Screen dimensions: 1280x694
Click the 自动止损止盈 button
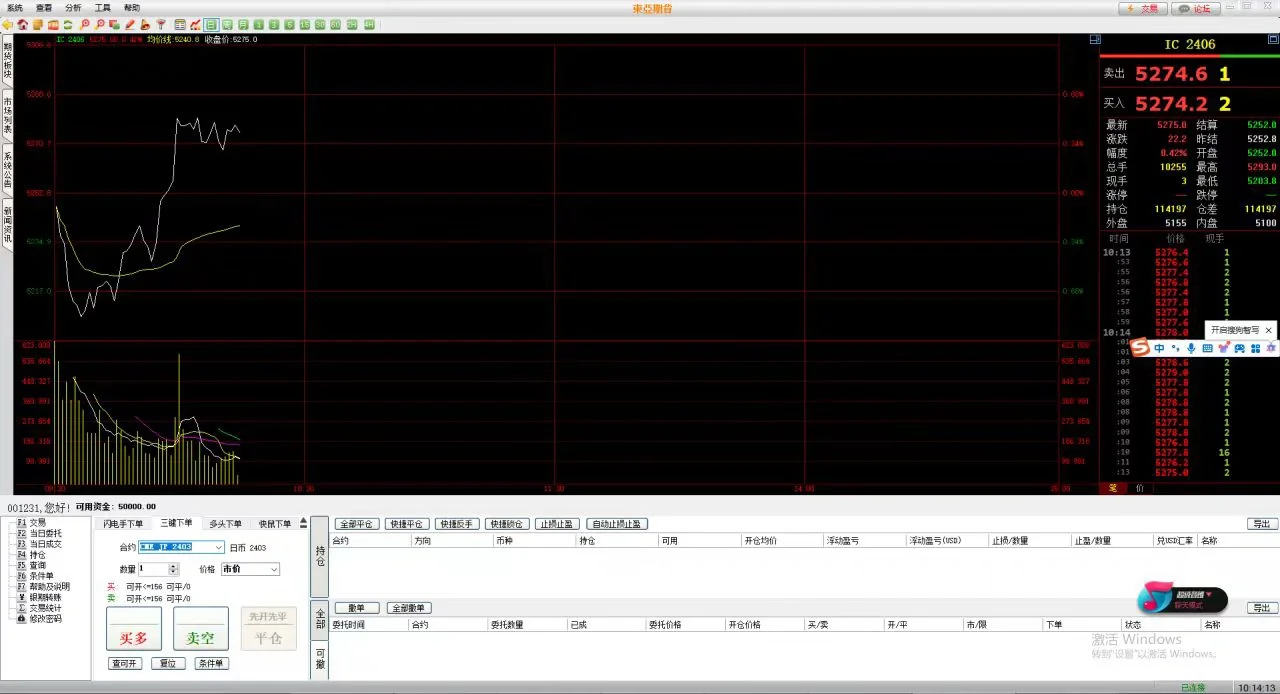tap(617, 524)
